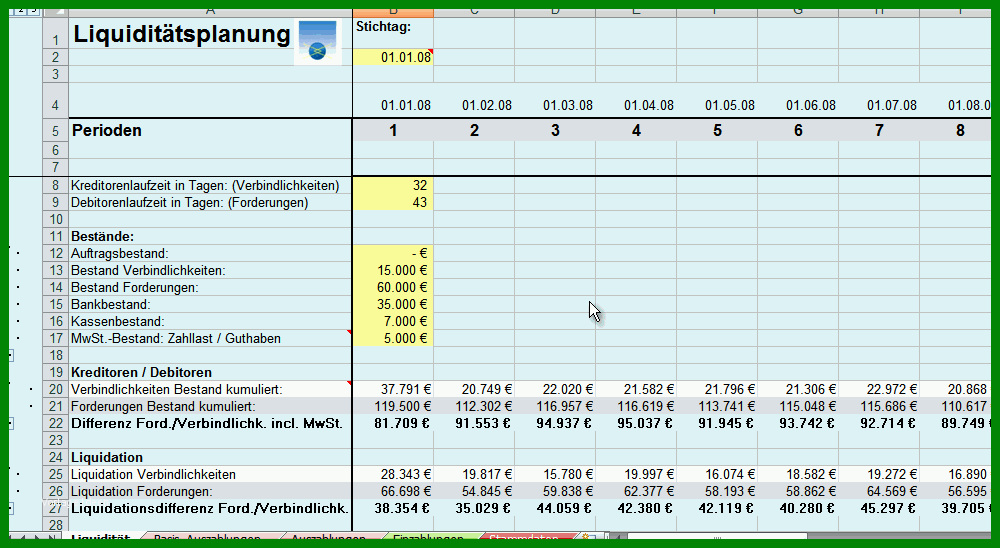
Task: Switch to the Basis_Auszahlungen sheet tab
Action: (207, 538)
